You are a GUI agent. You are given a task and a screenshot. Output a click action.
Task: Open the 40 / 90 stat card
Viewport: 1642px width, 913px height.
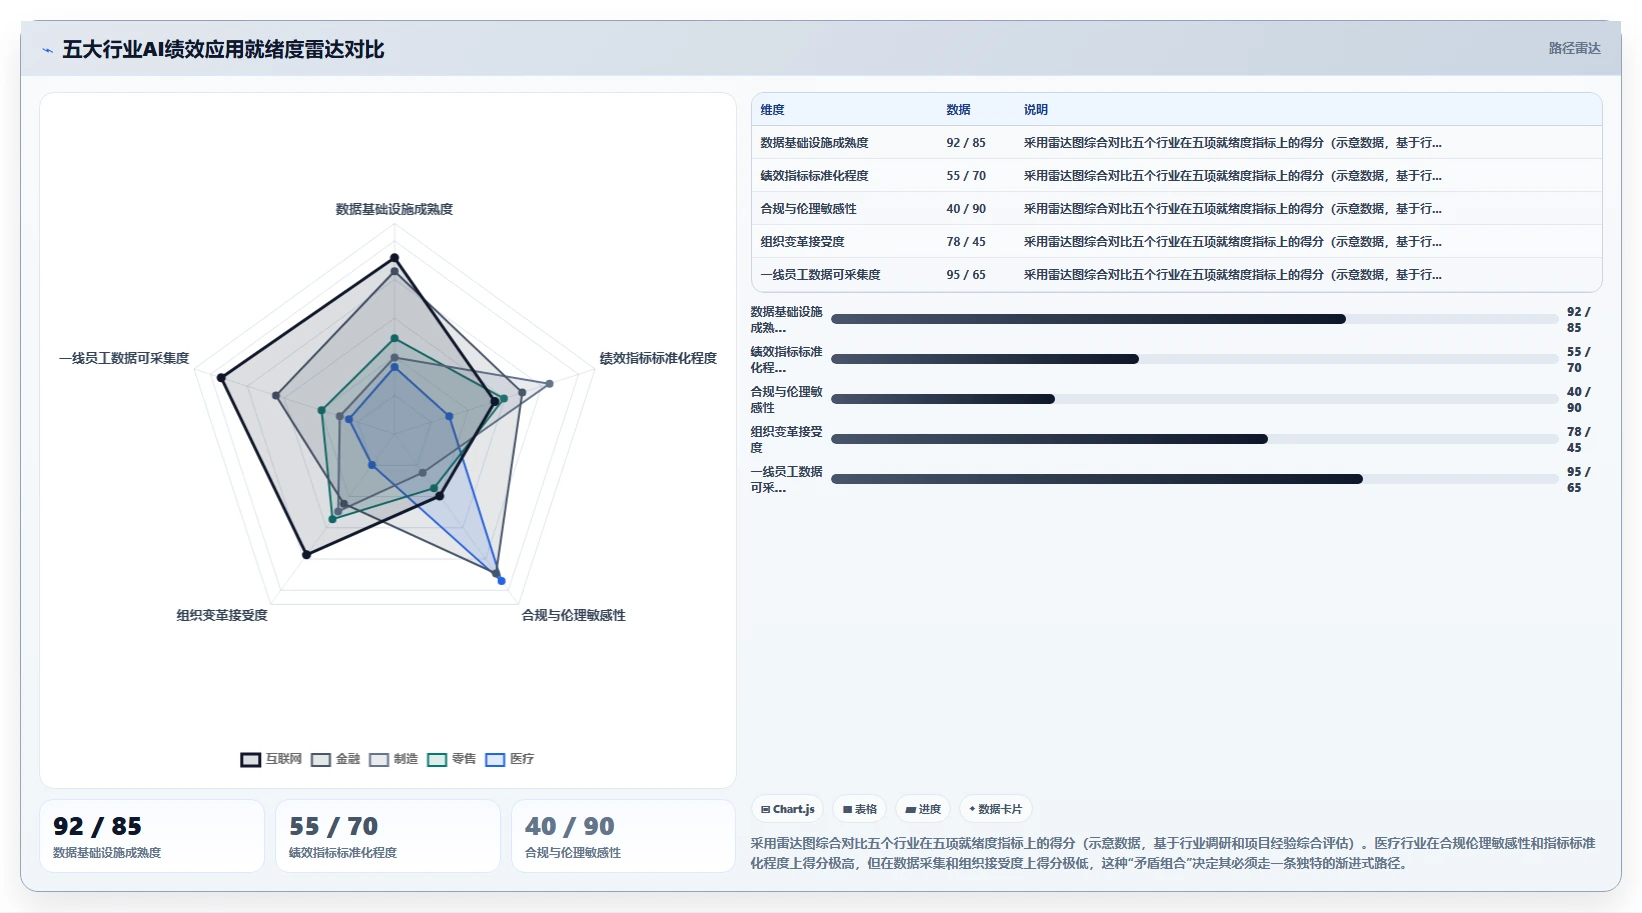click(624, 836)
